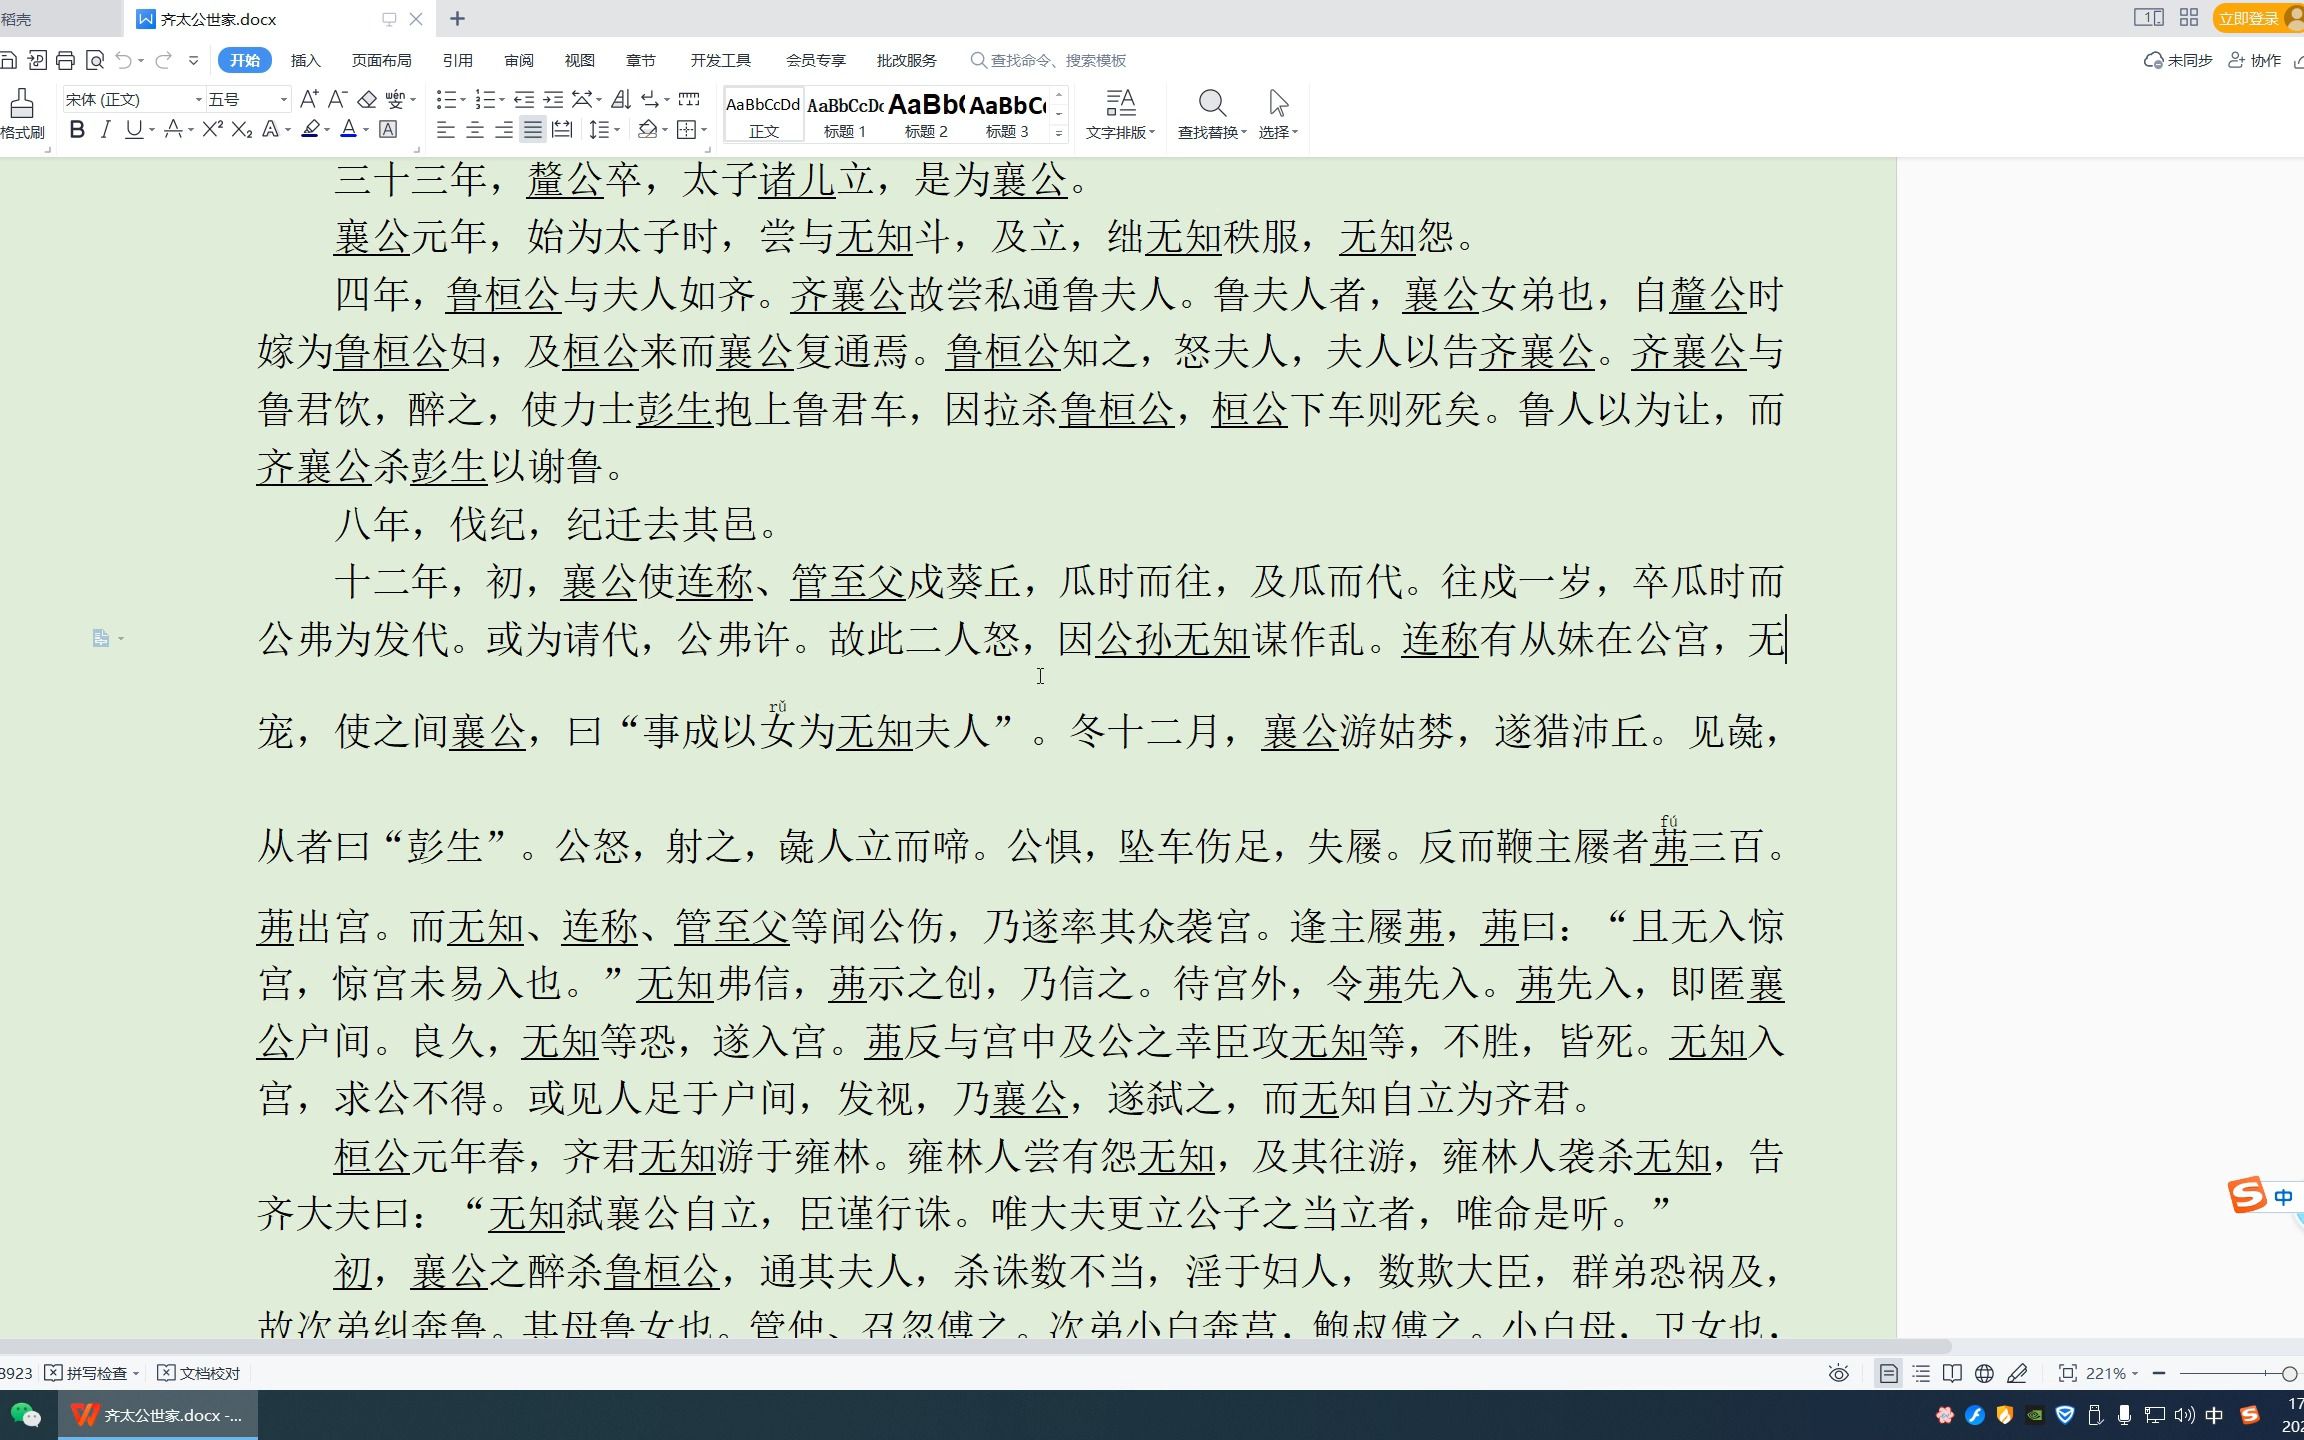This screenshot has height=1440, width=2304.
Task: Switch to reading layout (book) view
Action: coord(1952,1373)
